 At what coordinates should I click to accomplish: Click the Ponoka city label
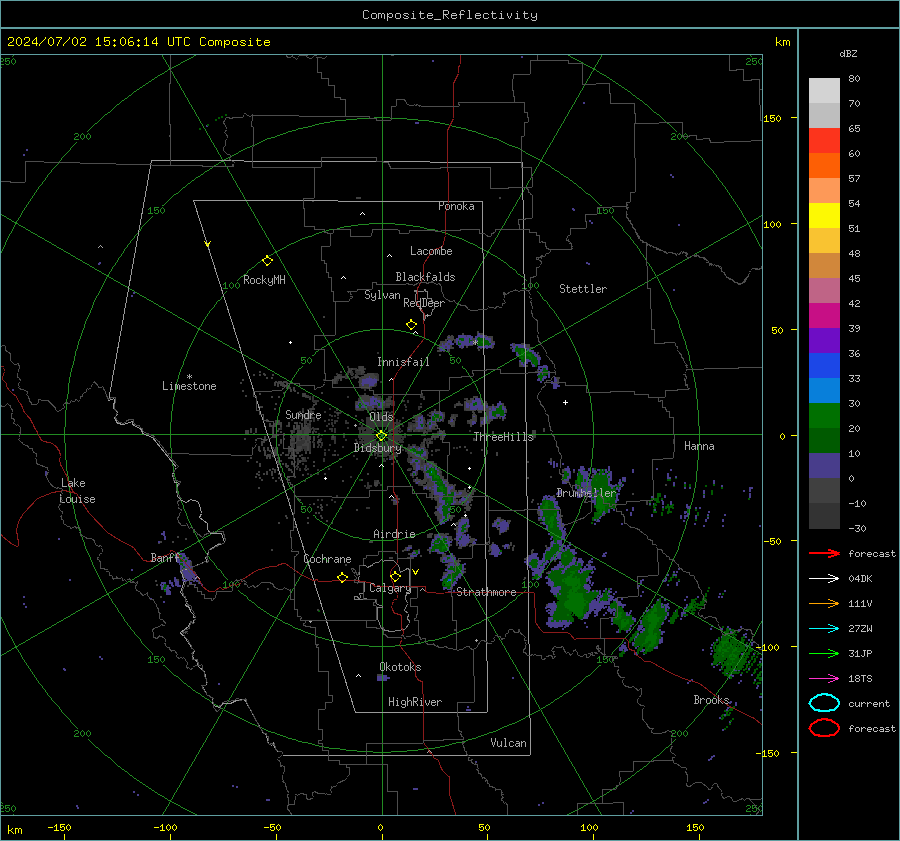tap(456, 206)
